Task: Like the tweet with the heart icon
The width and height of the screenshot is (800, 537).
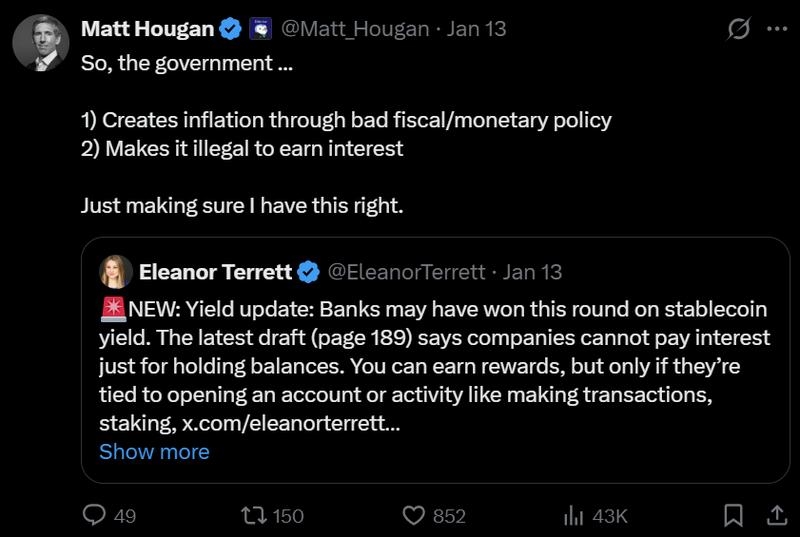Action: (x=414, y=515)
